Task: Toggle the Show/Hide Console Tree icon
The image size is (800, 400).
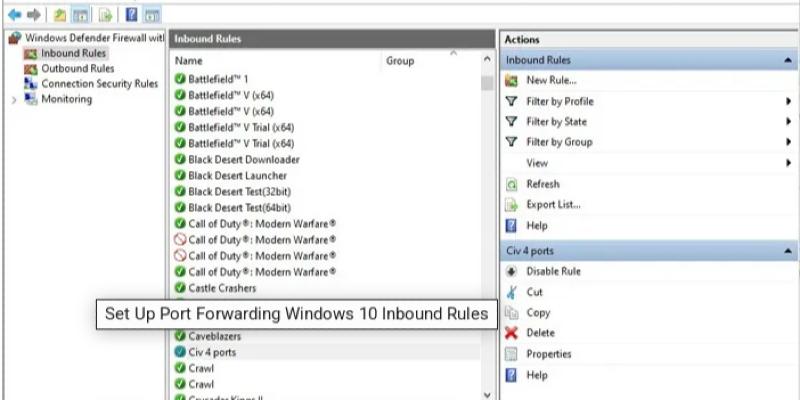Action: coord(80,16)
